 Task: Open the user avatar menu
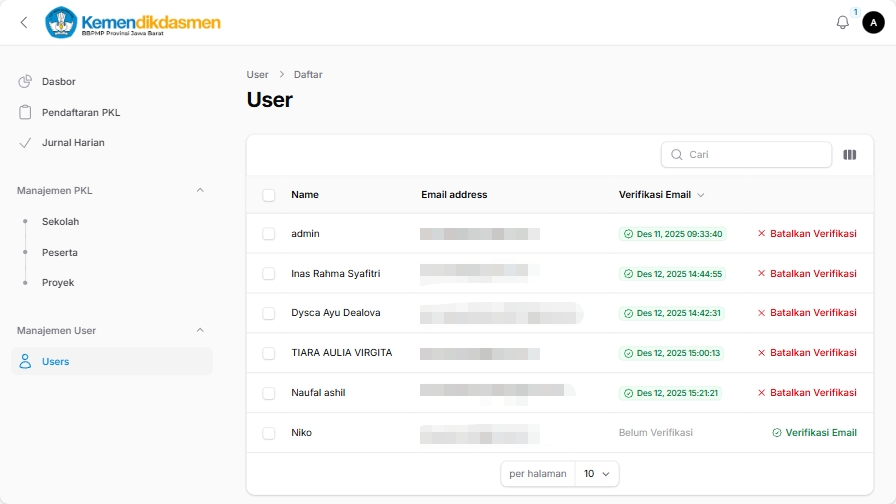click(x=873, y=22)
